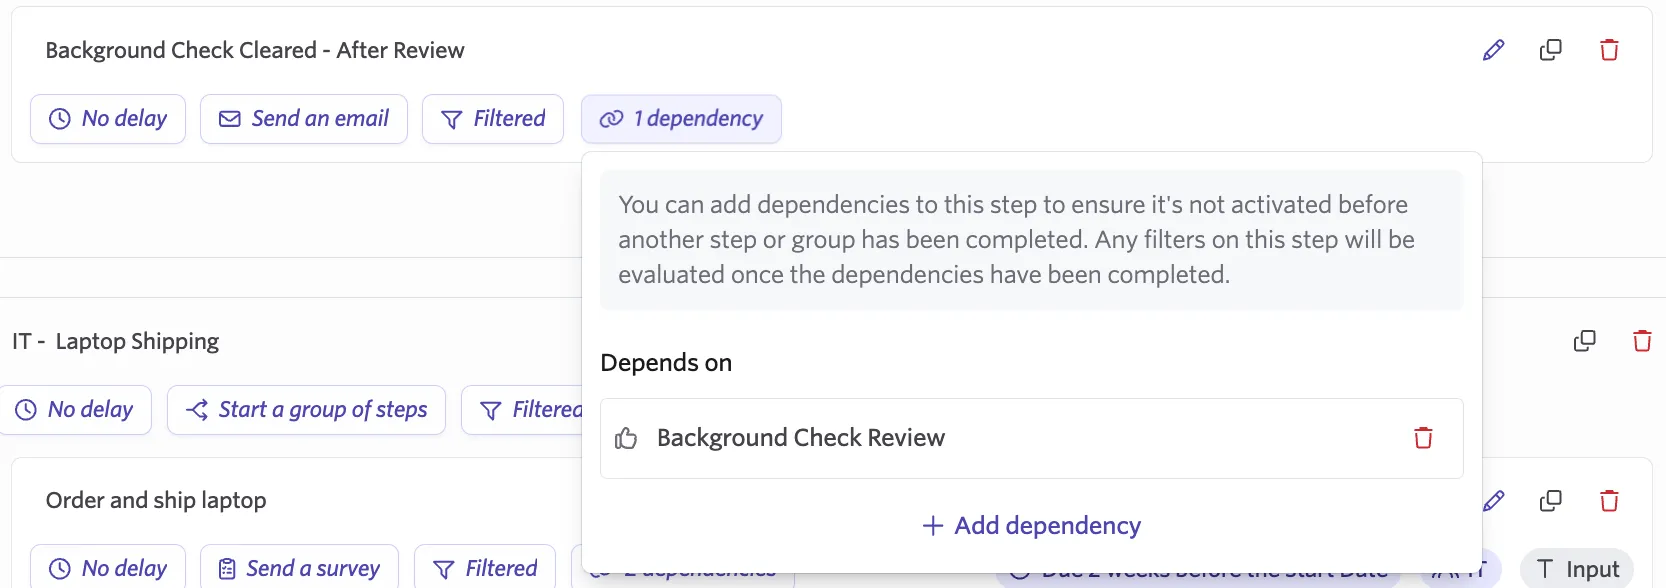Select Background Check Review dependency row

(x=1032, y=438)
